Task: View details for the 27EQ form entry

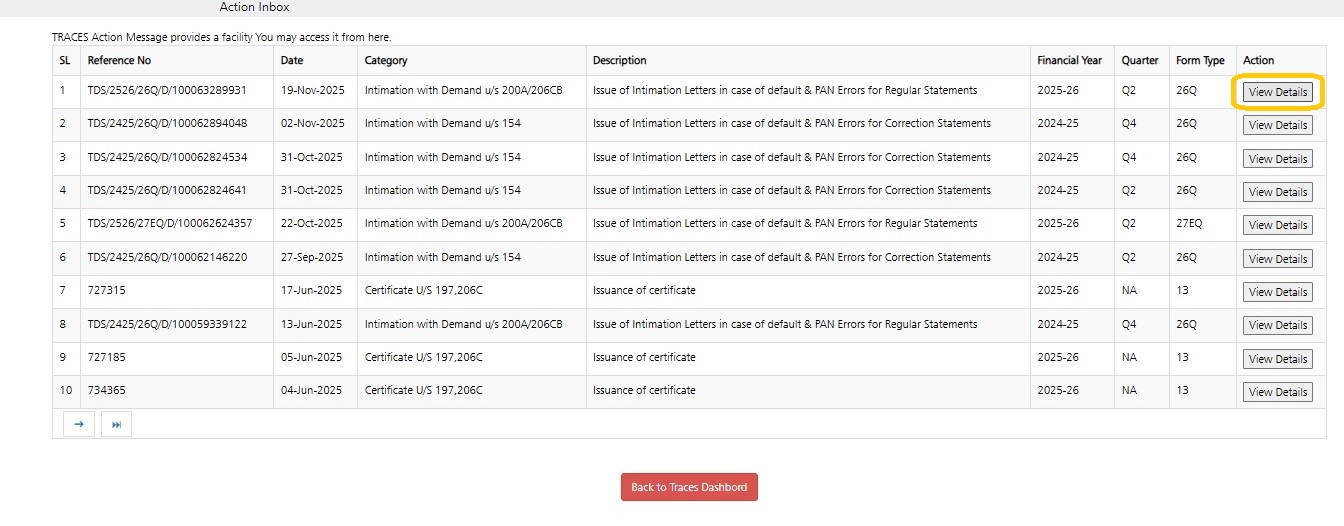Action: [x=1277, y=225]
